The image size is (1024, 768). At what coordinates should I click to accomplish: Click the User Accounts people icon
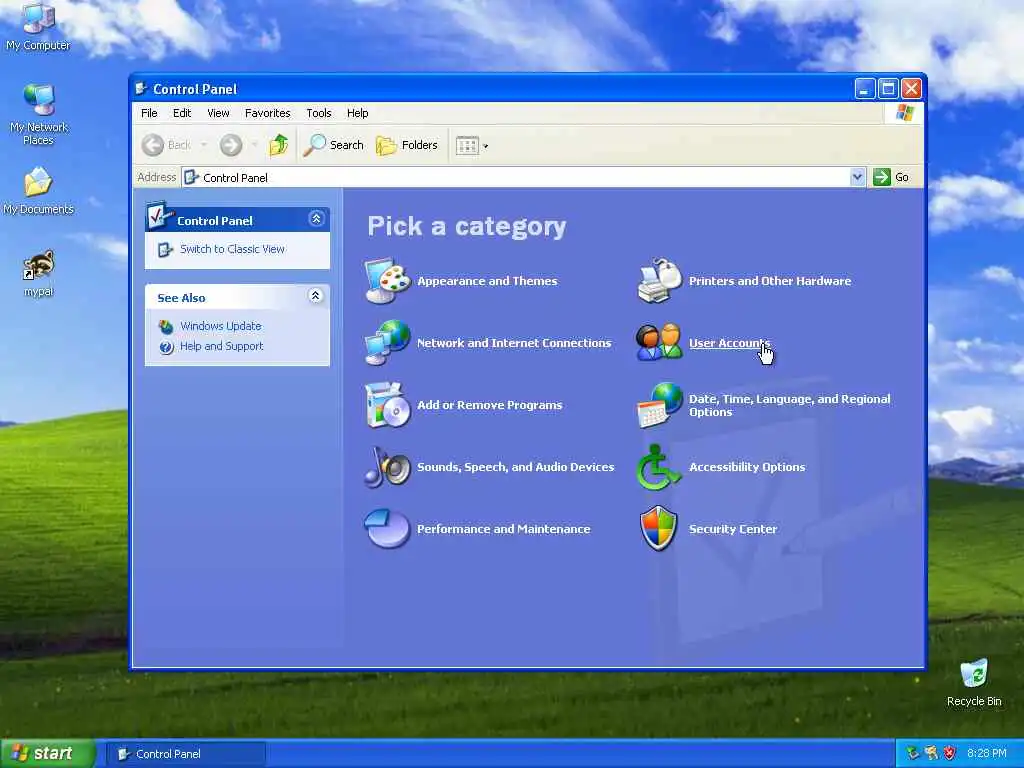click(x=659, y=343)
